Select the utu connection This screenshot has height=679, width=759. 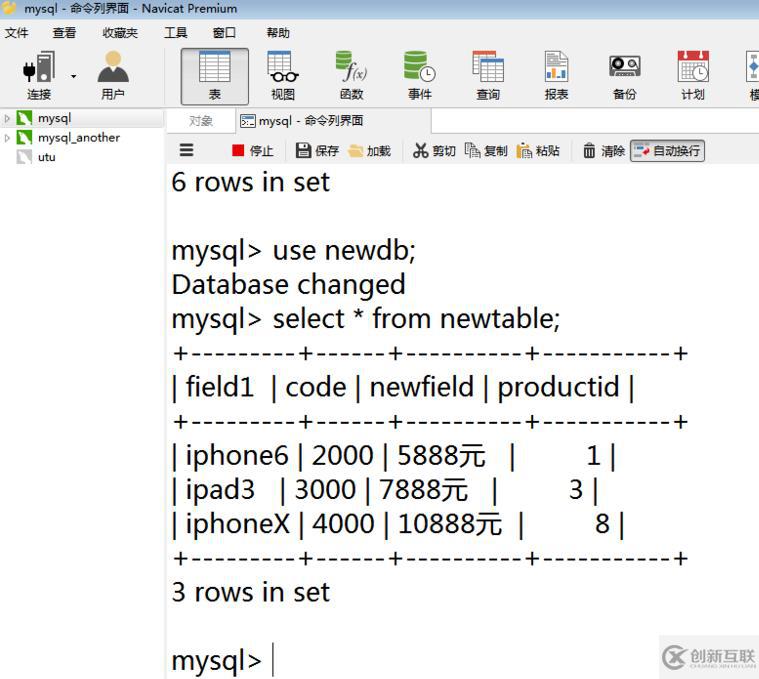[x=46, y=157]
